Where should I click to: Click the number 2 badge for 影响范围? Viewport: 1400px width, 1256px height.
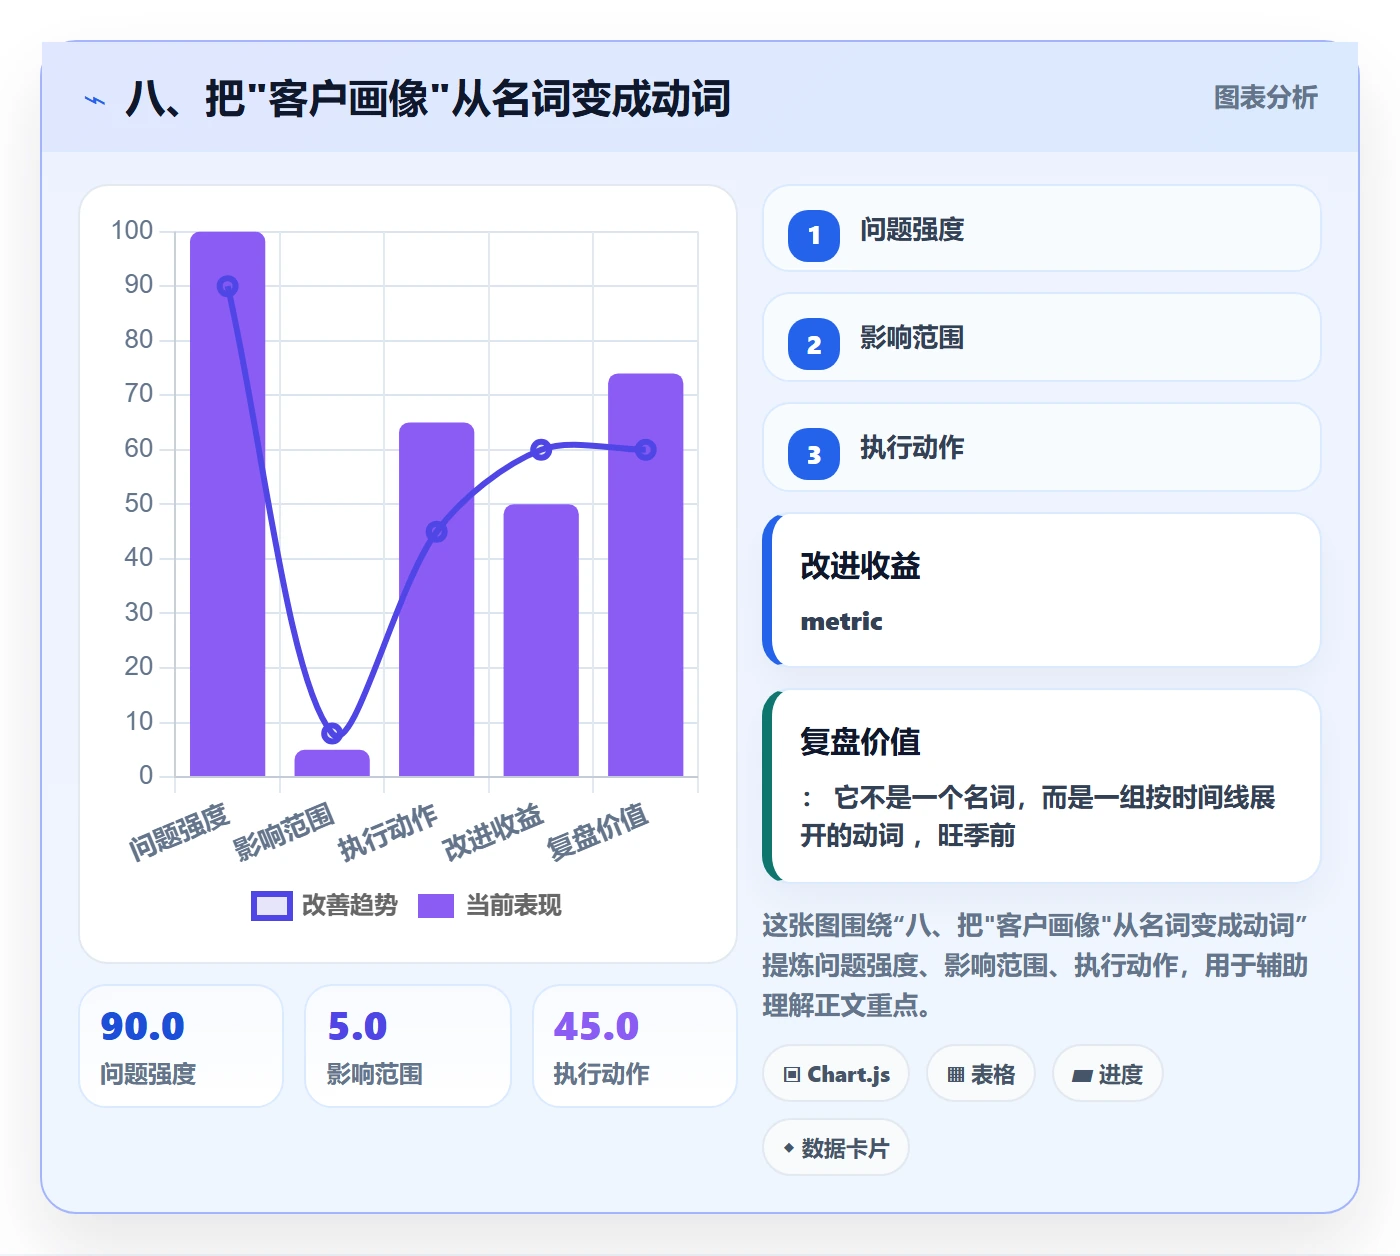(x=814, y=344)
